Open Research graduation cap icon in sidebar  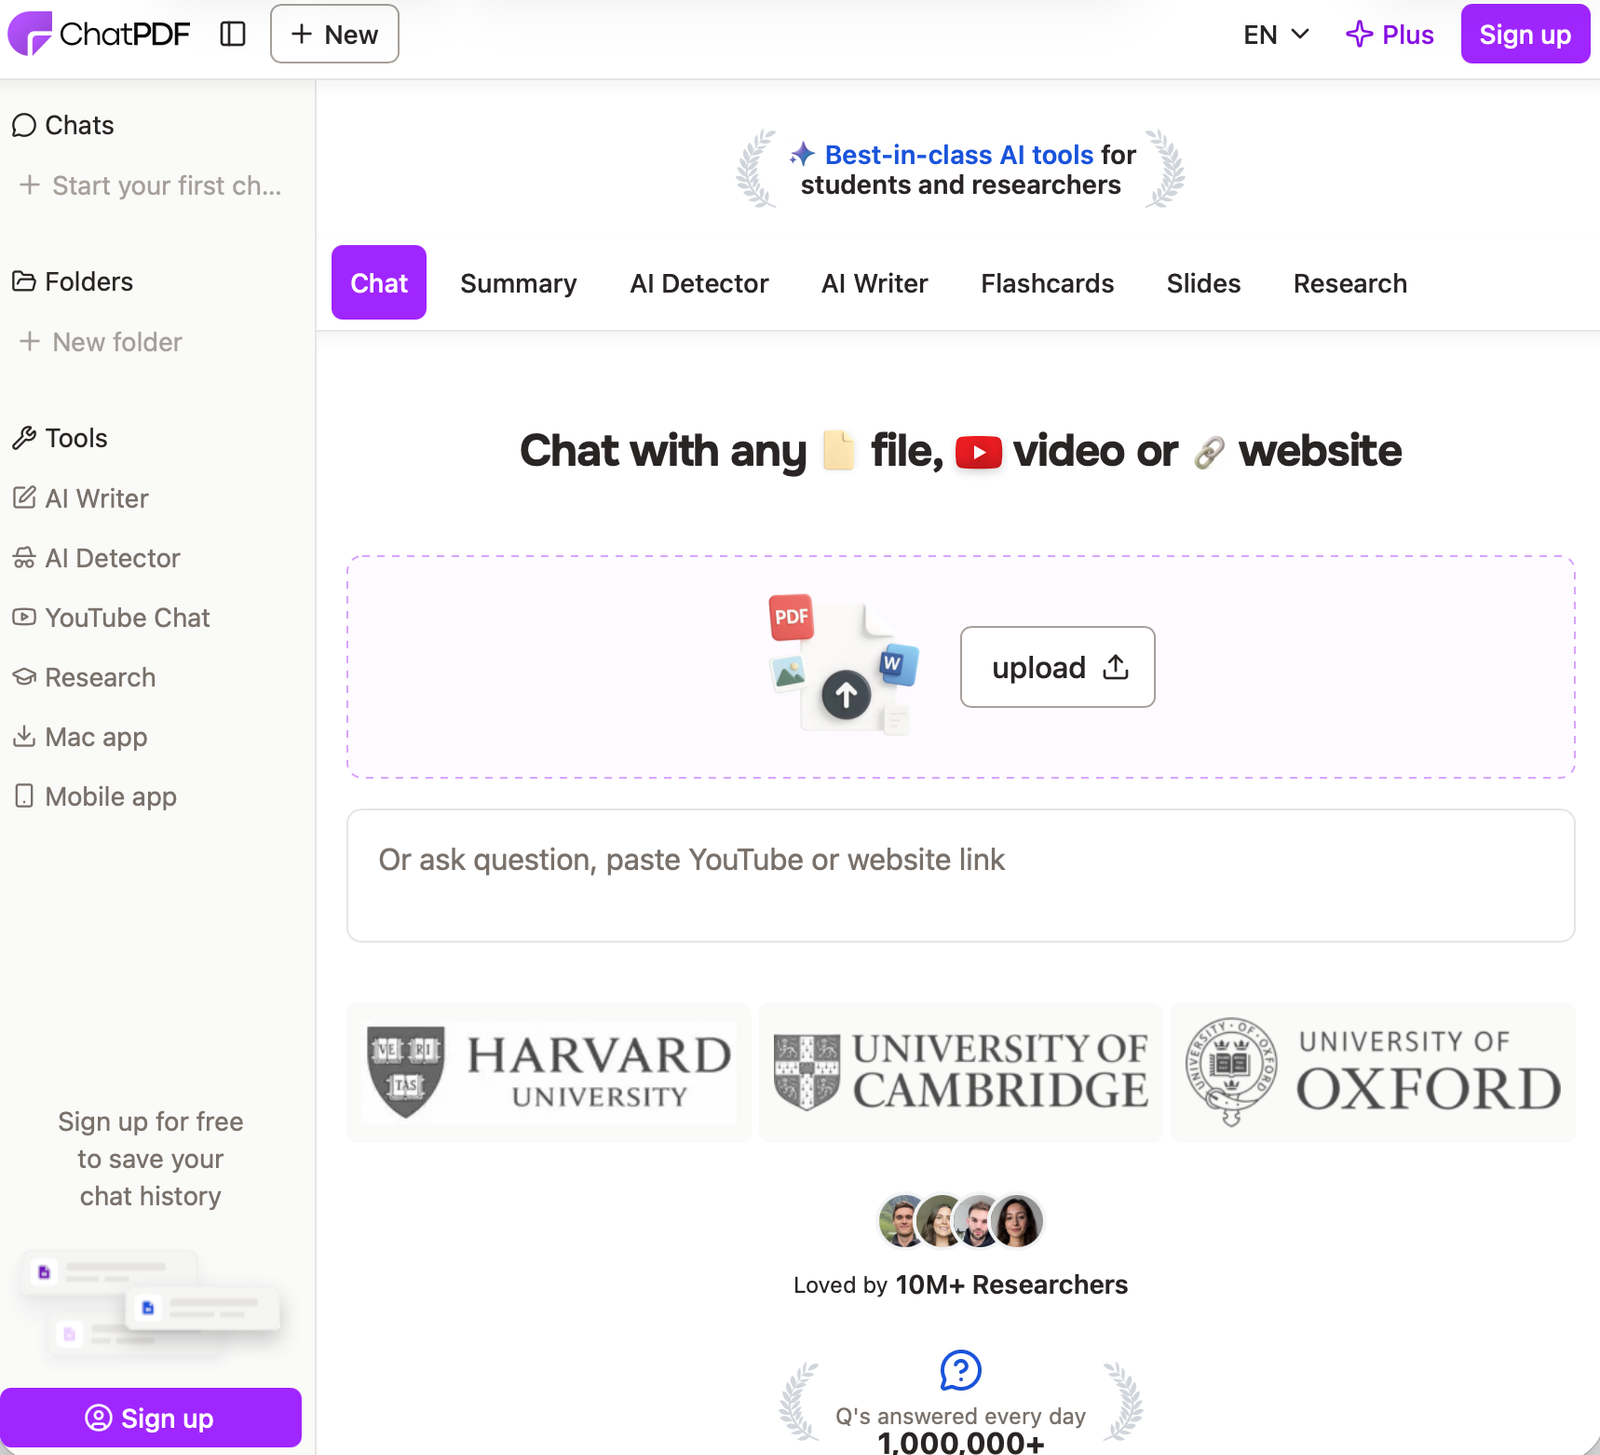coord(24,677)
